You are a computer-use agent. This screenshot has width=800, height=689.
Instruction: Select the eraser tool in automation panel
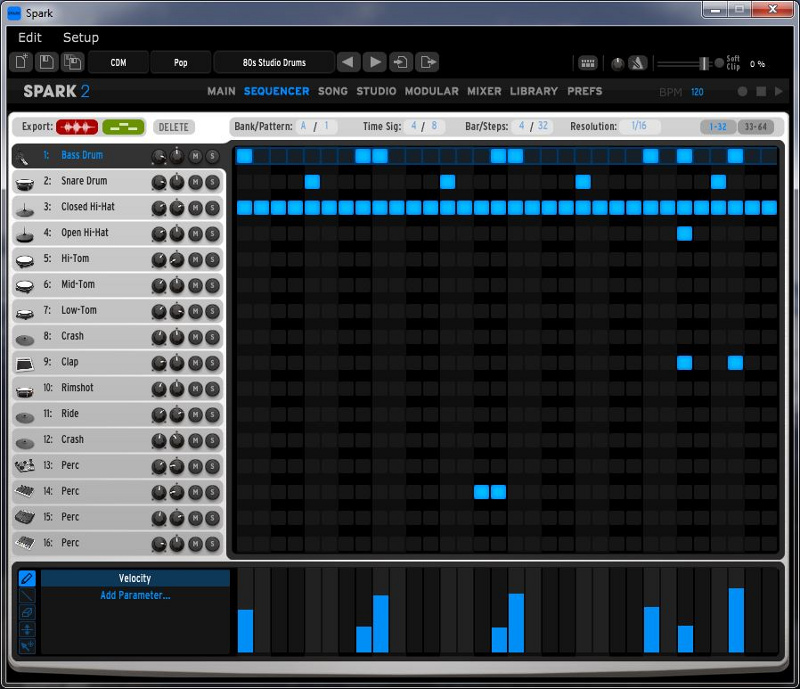27,612
